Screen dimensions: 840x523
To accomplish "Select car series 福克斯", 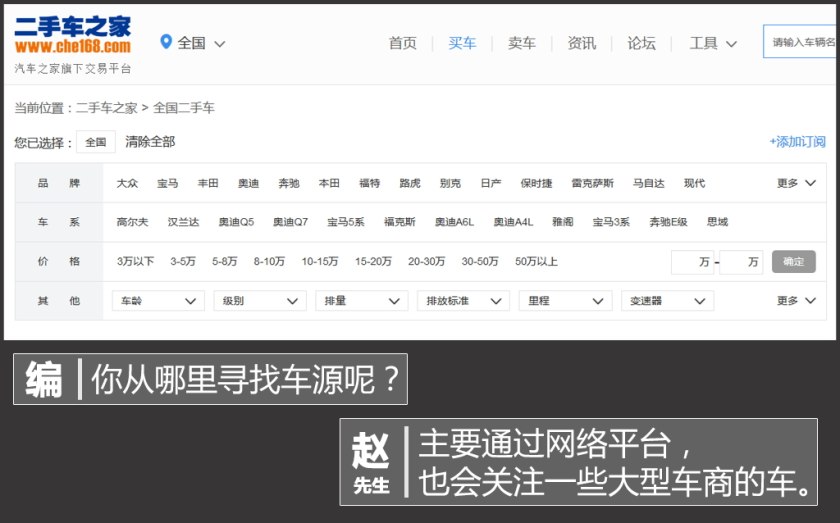I will point(400,222).
